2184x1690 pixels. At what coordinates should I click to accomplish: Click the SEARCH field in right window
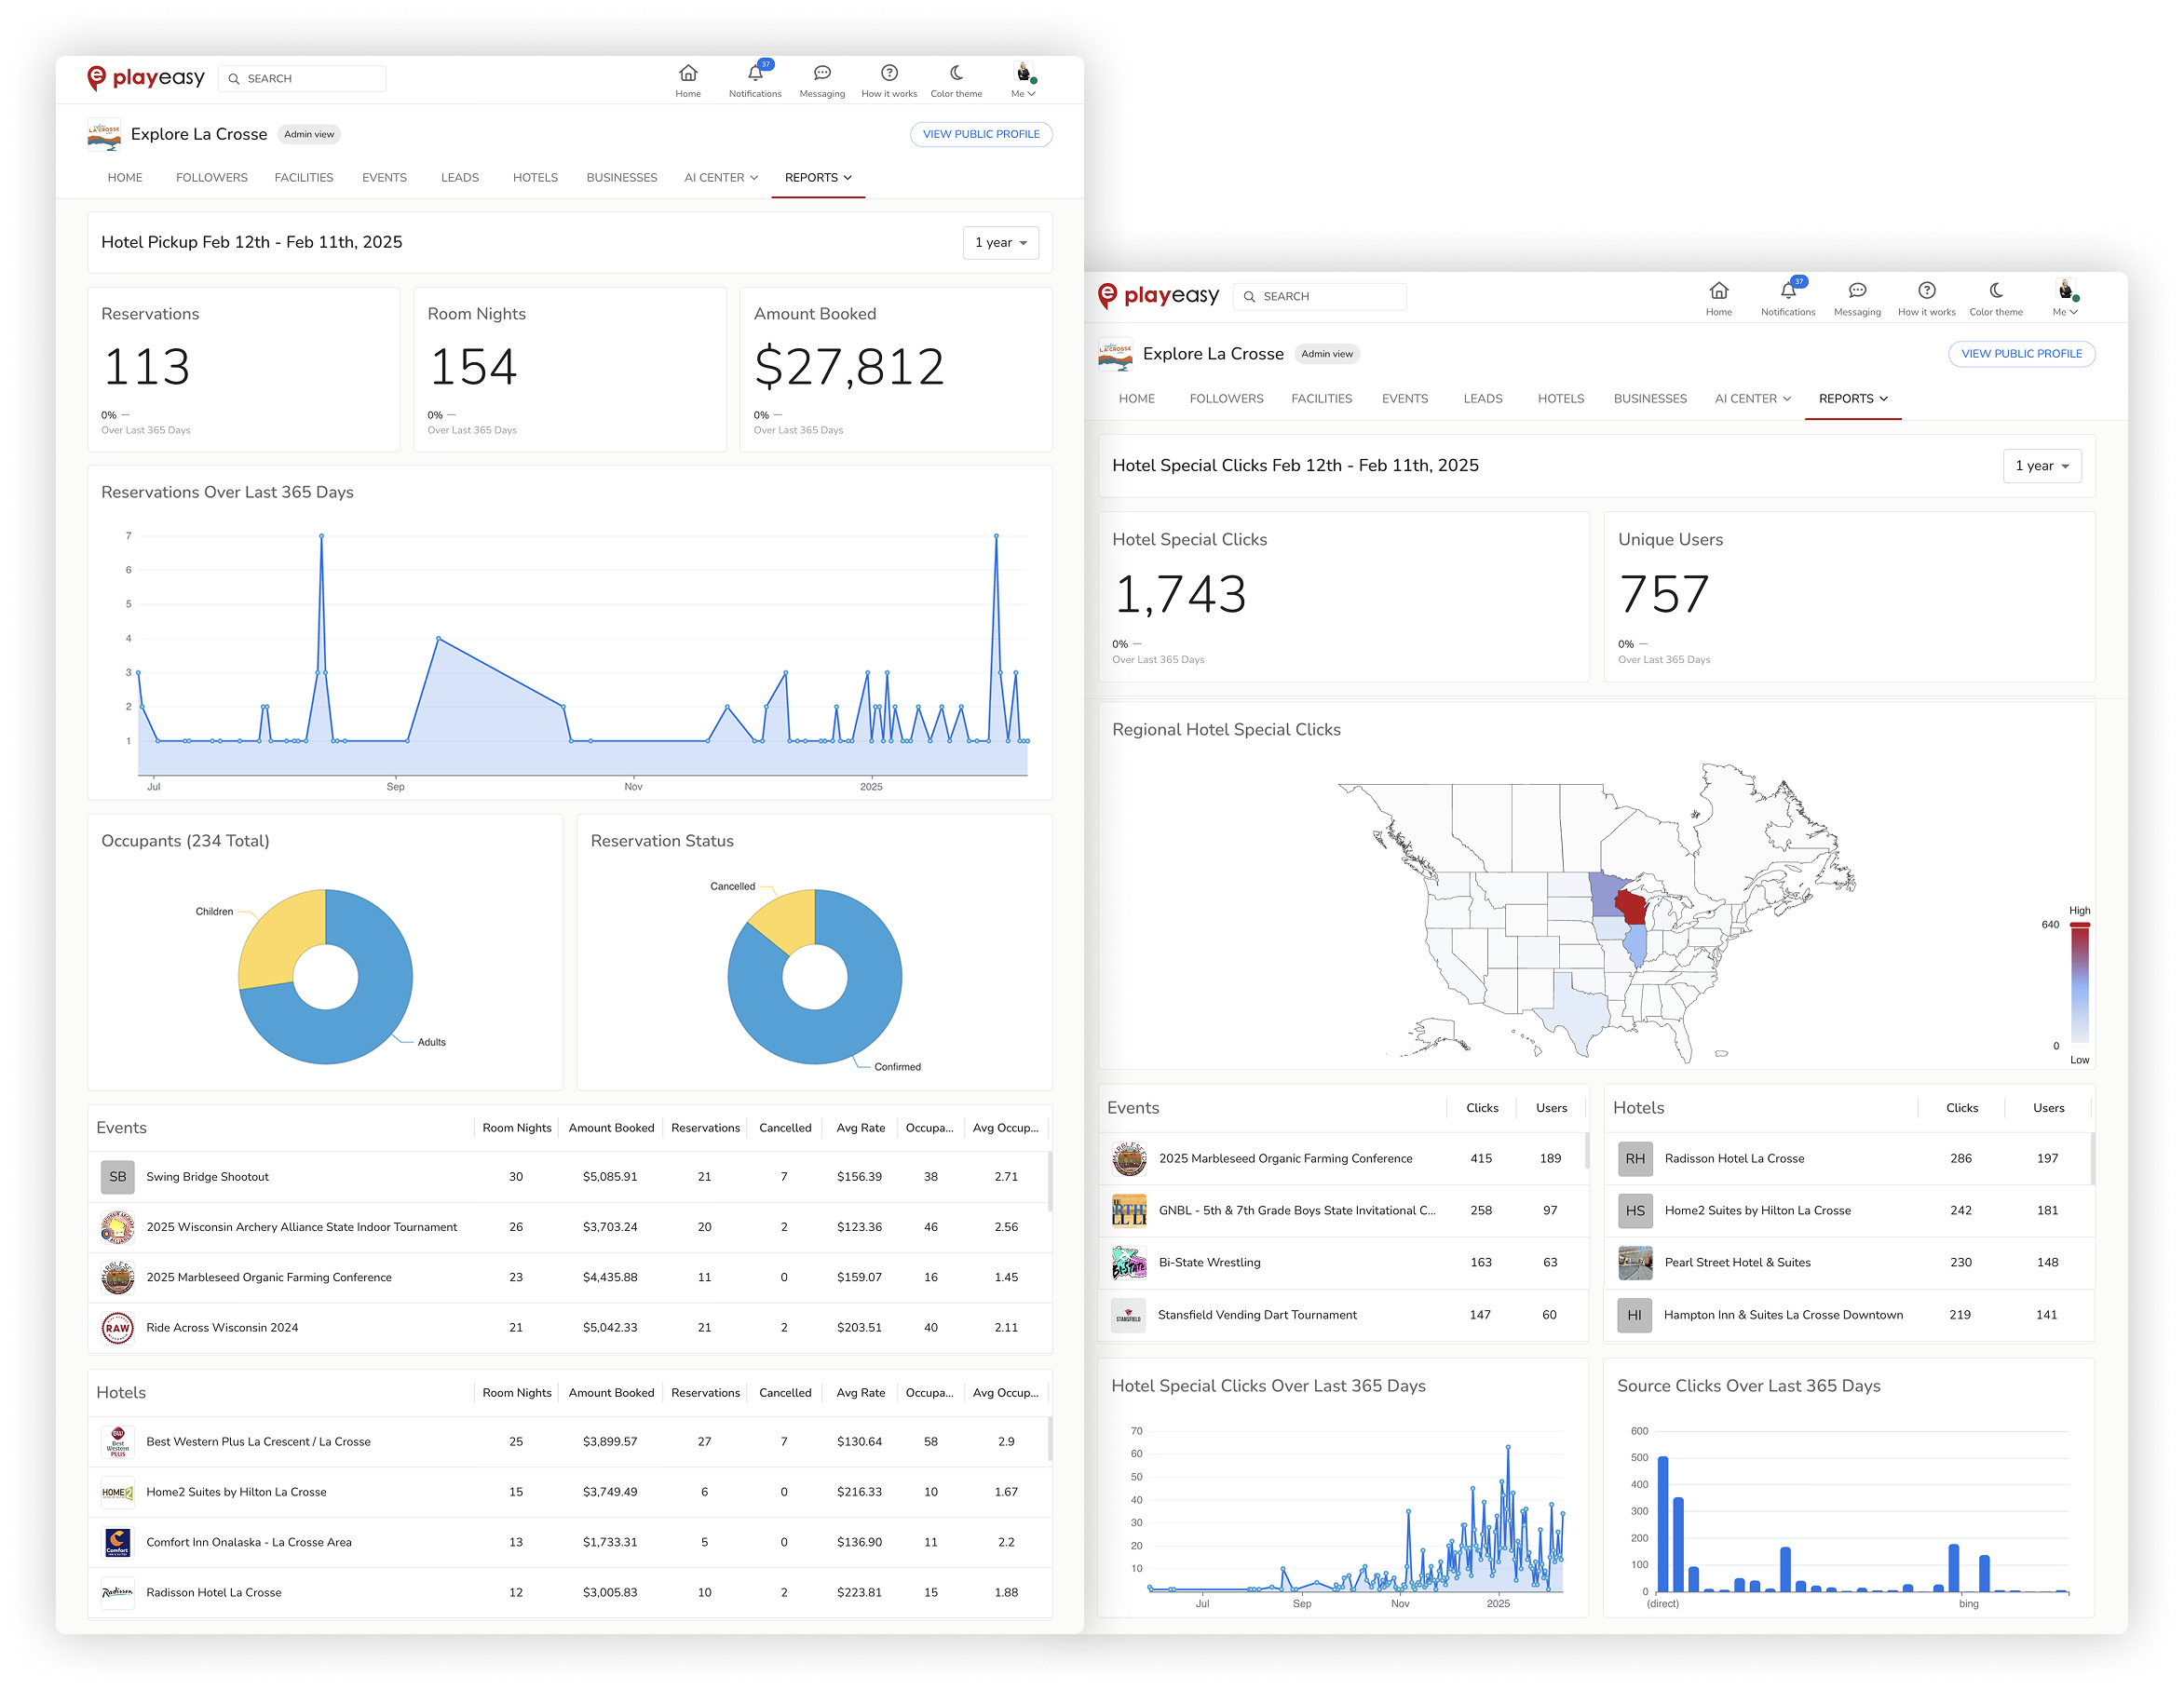point(1320,297)
